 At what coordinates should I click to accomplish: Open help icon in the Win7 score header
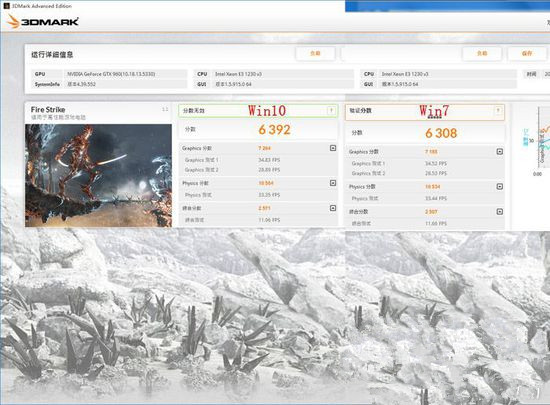497,111
